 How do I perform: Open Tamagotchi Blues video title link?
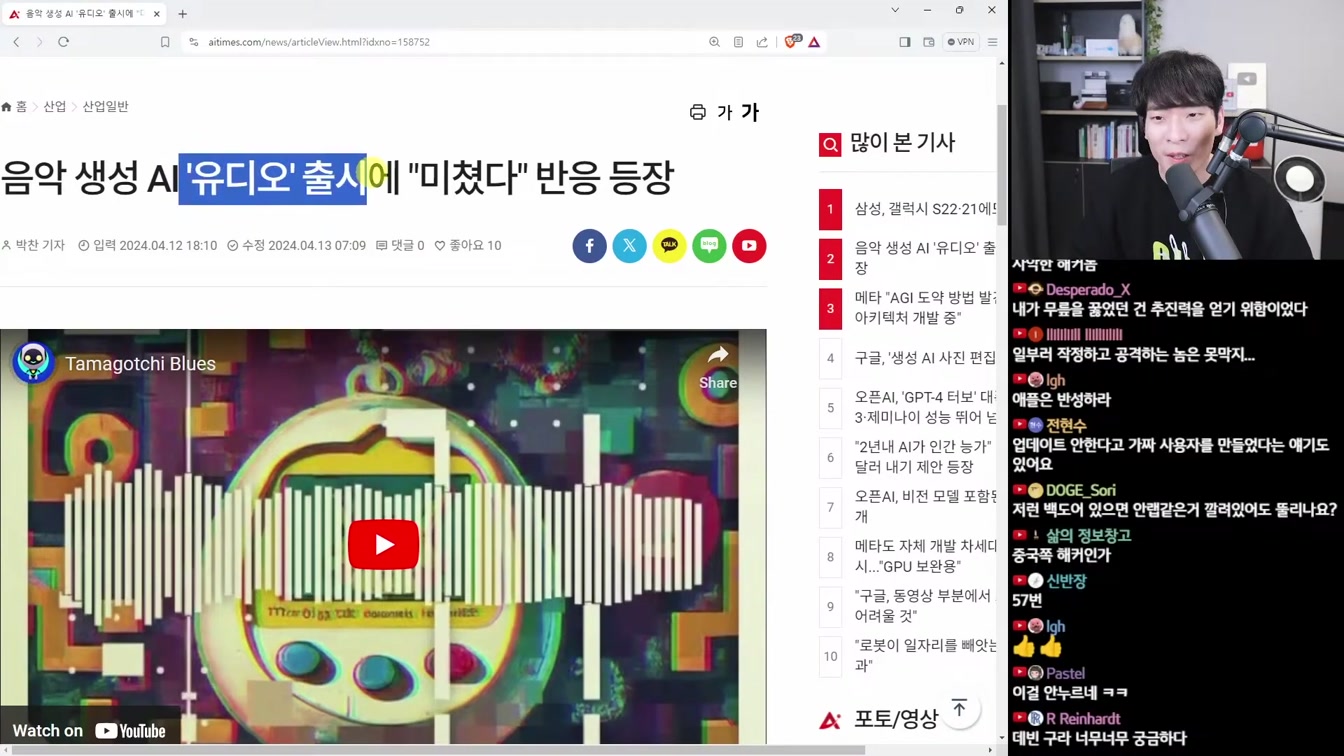click(x=140, y=364)
